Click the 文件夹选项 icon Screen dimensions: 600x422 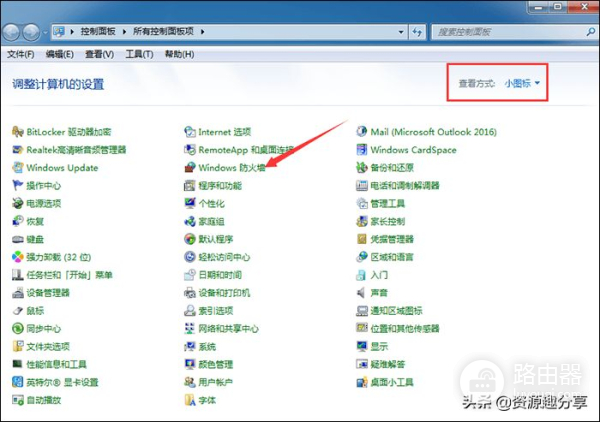pos(18,346)
